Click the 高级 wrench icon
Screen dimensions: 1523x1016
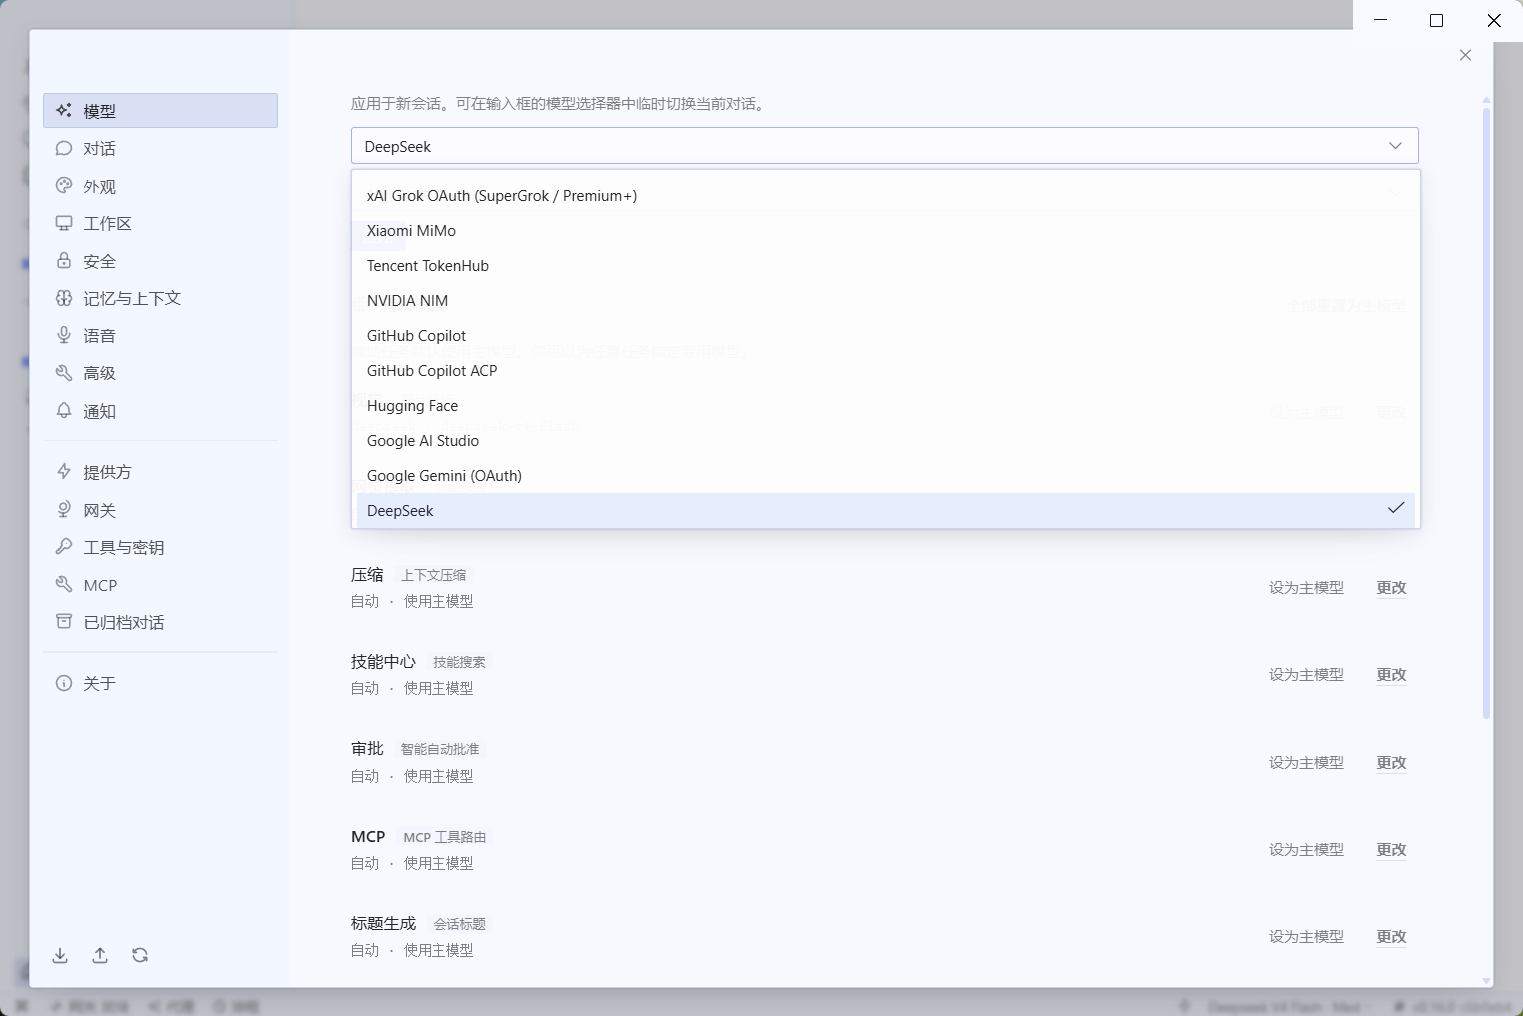tap(64, 373)
